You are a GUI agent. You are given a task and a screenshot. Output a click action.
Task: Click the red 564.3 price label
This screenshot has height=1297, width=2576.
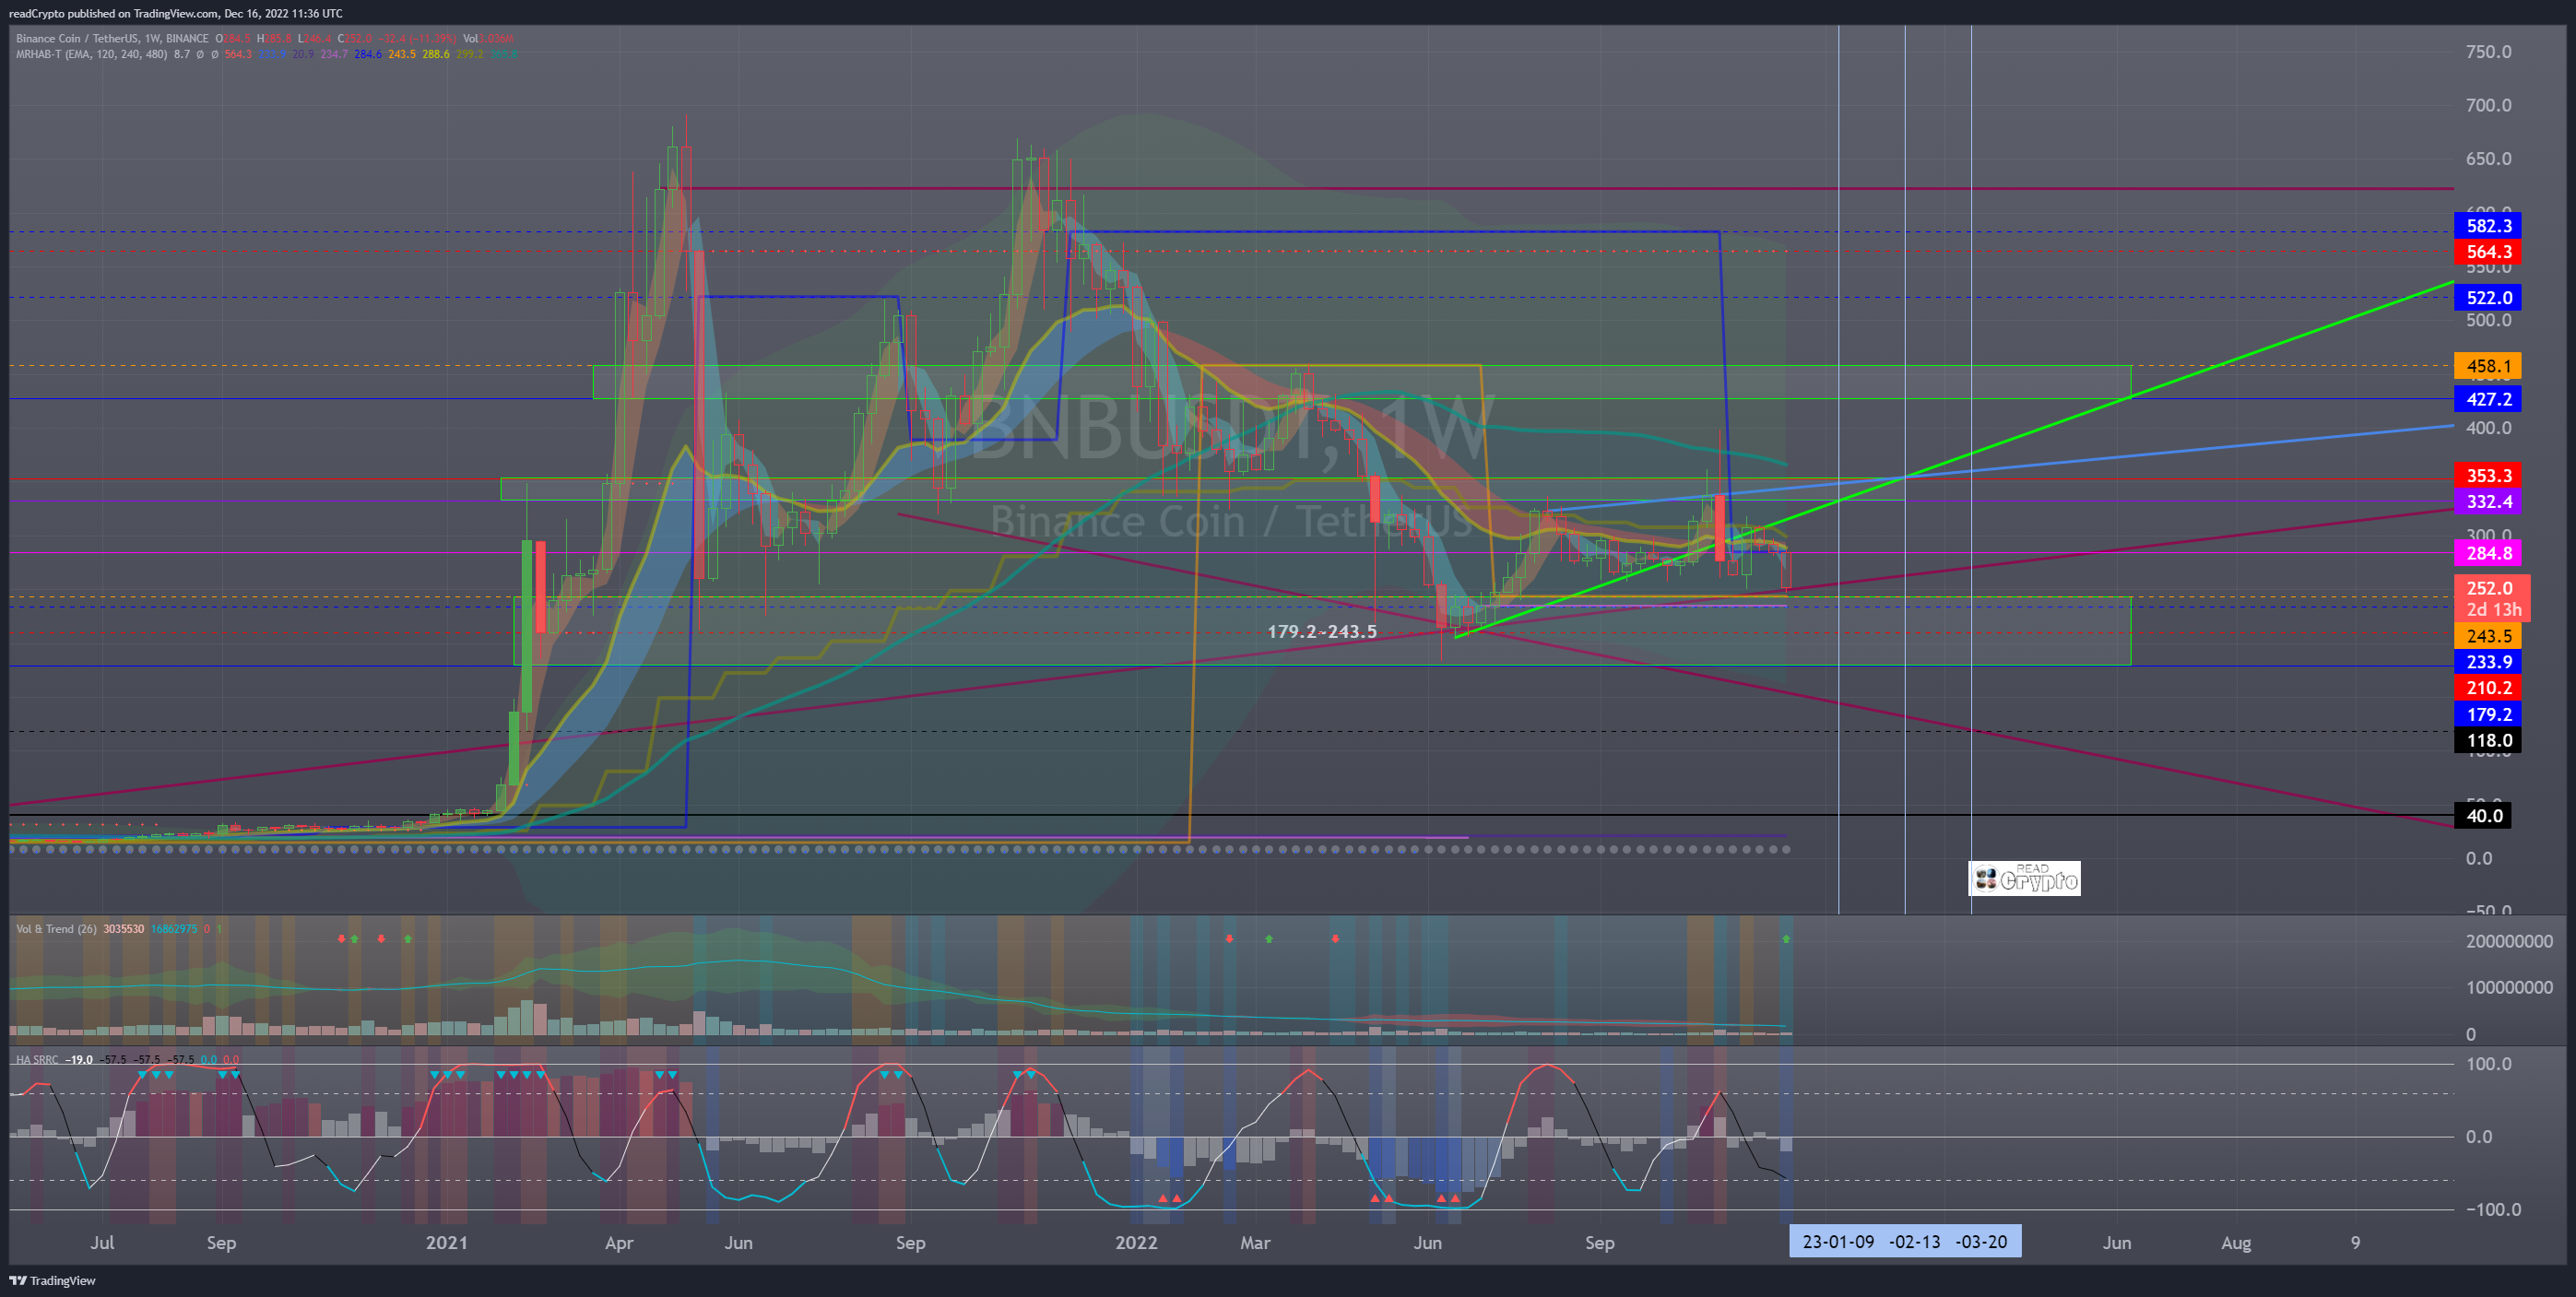pos(2487,252)
